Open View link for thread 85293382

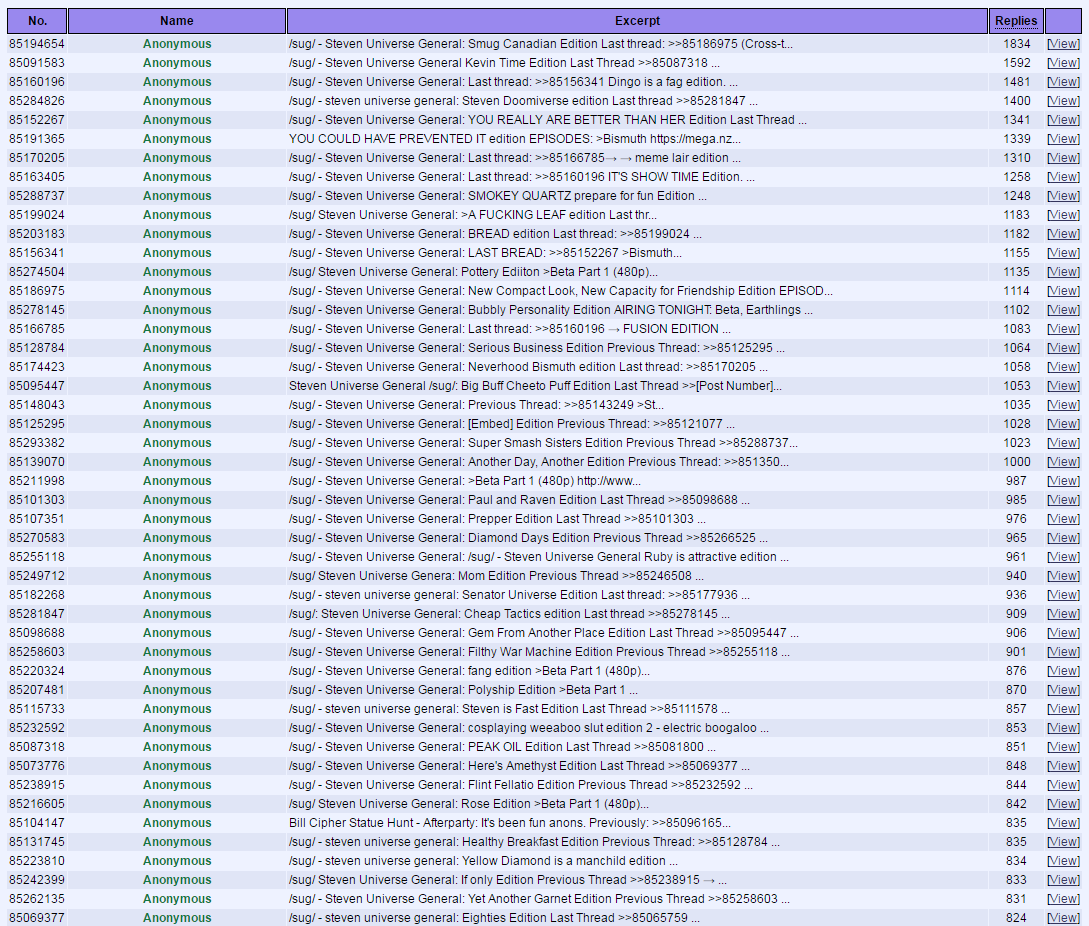click(x=1063, y=443)
